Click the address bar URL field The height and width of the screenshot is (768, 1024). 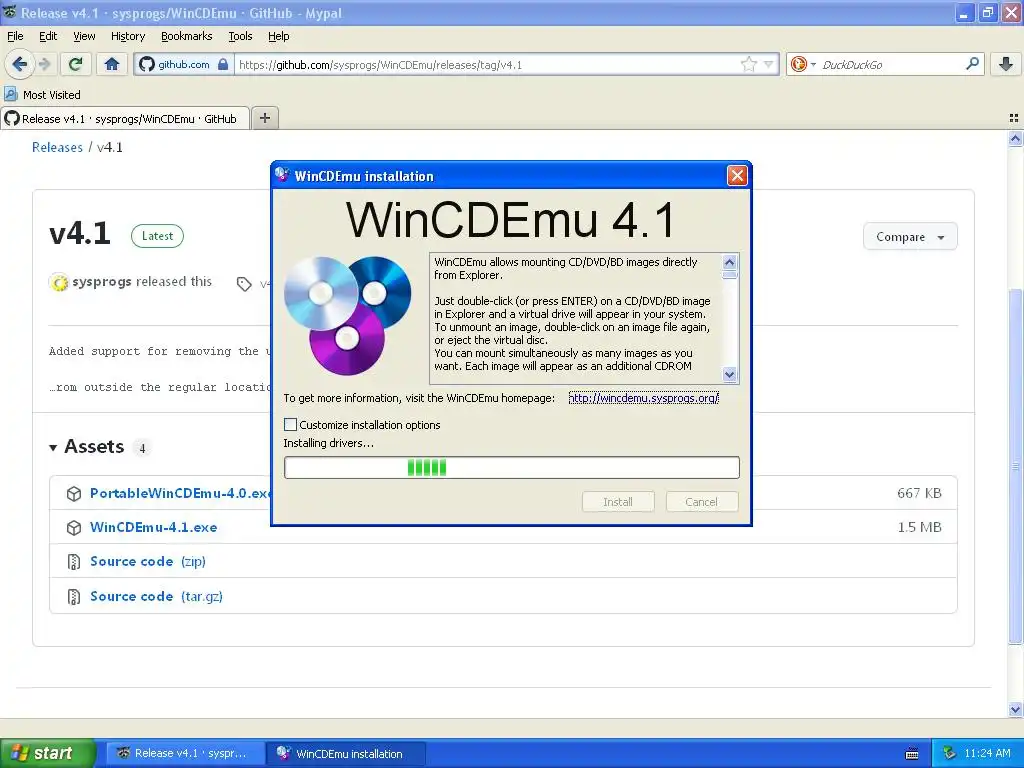tap(487, 65)
